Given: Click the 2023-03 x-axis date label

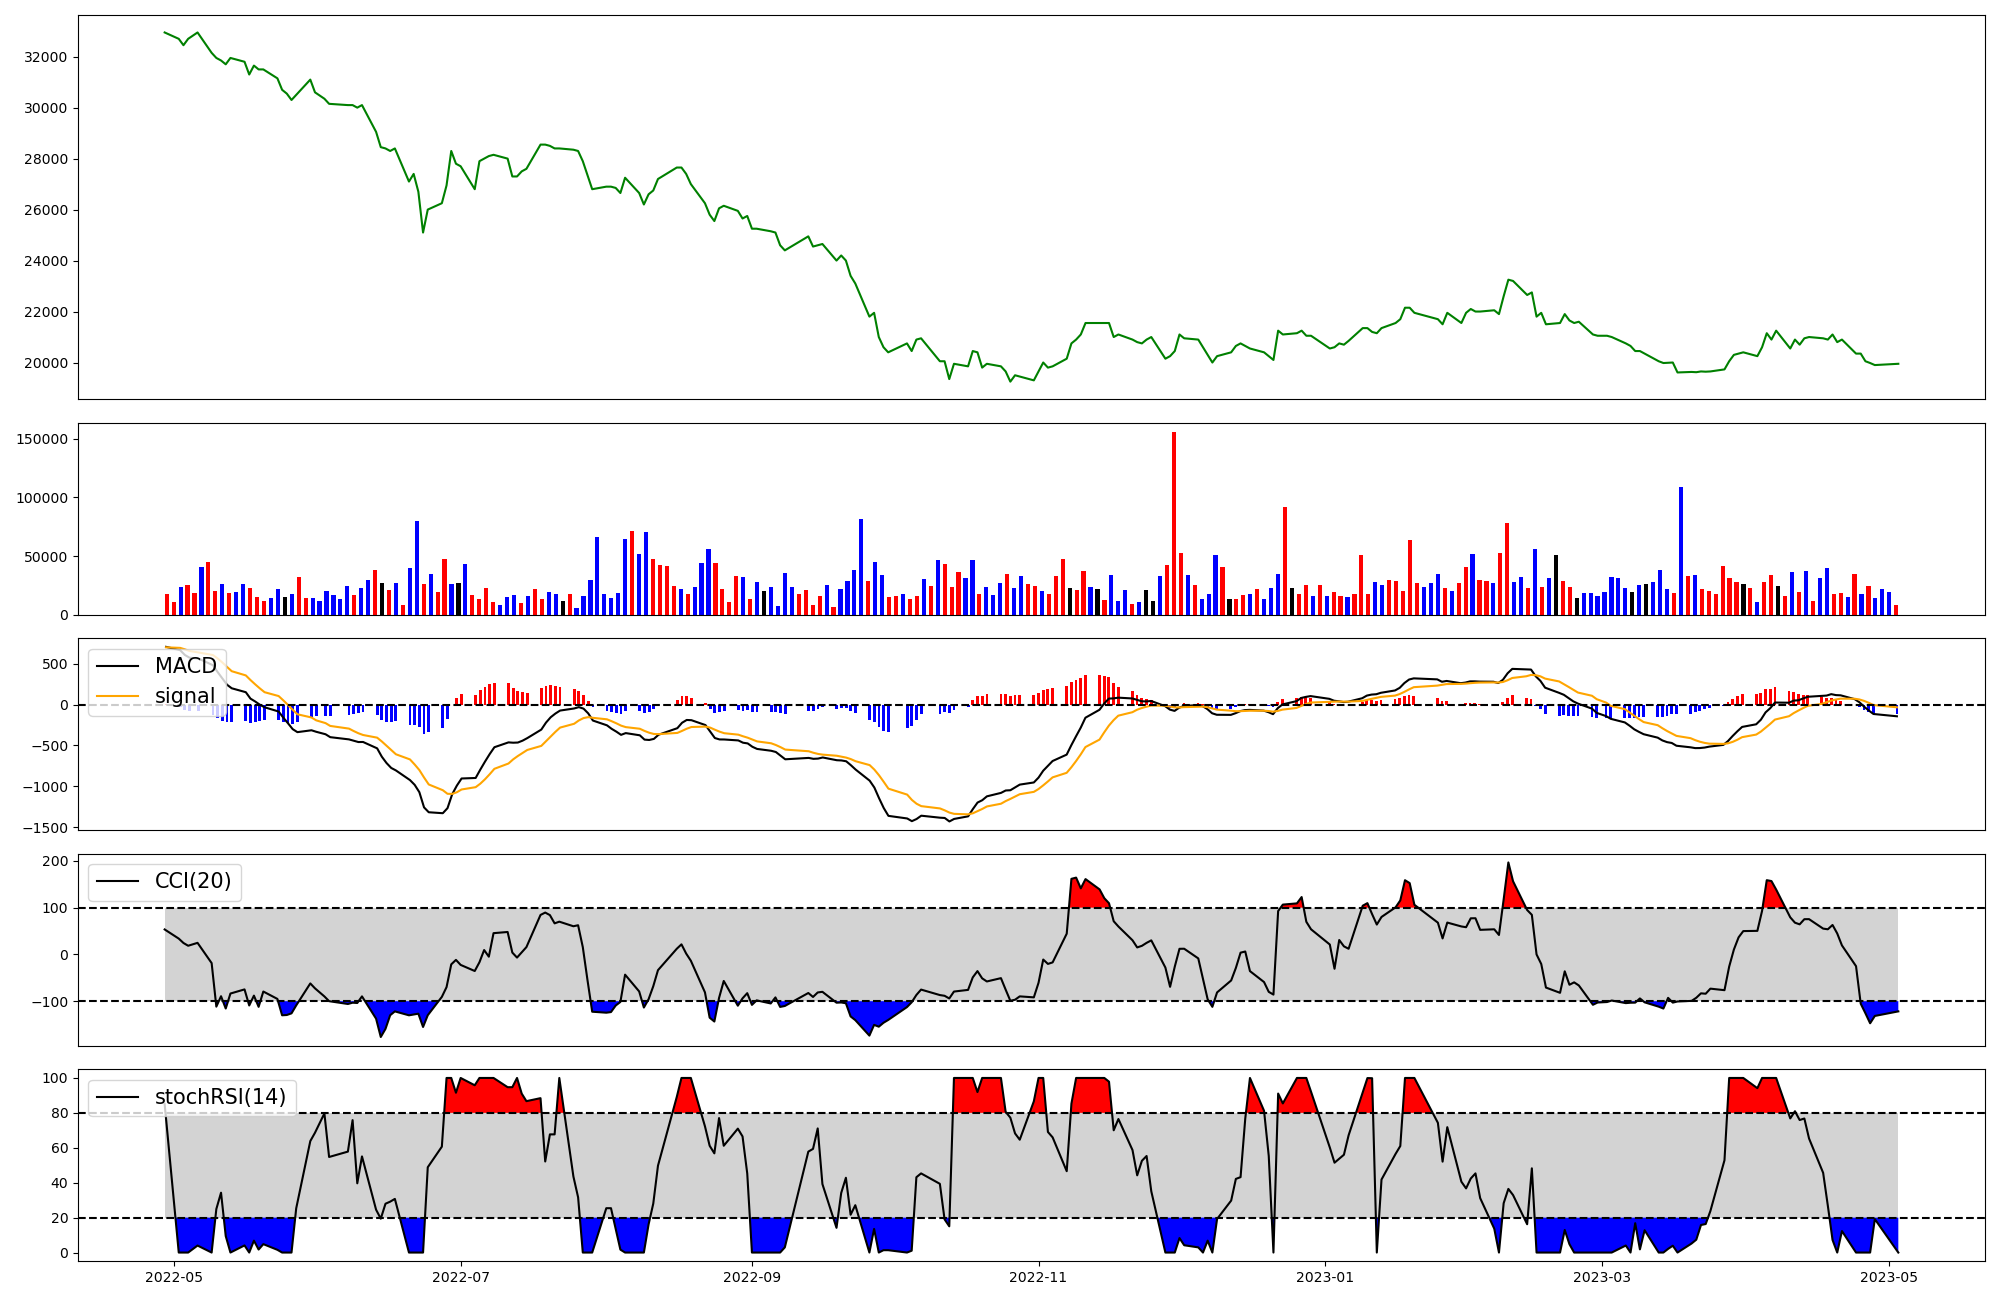Looking at the screenshot, I should tap(1602, 1277).
